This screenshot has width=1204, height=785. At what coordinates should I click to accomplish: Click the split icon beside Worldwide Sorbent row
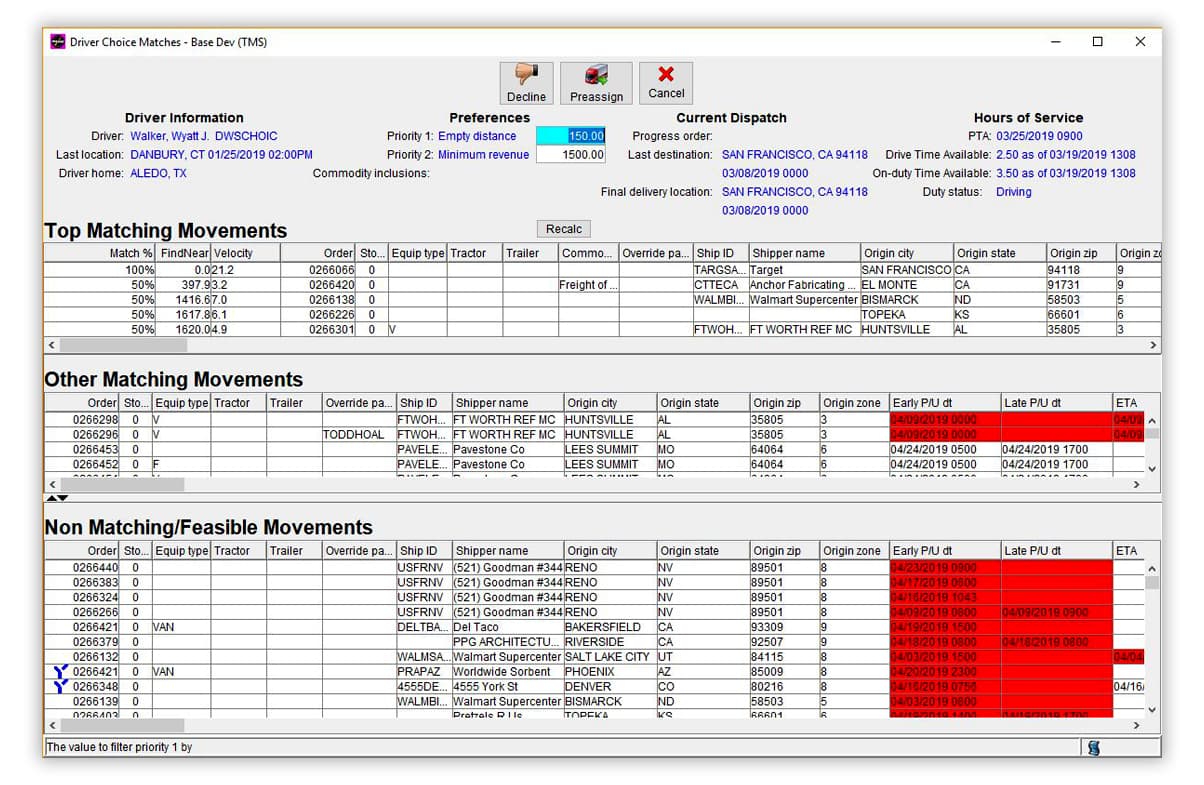[x=60, y=672]
